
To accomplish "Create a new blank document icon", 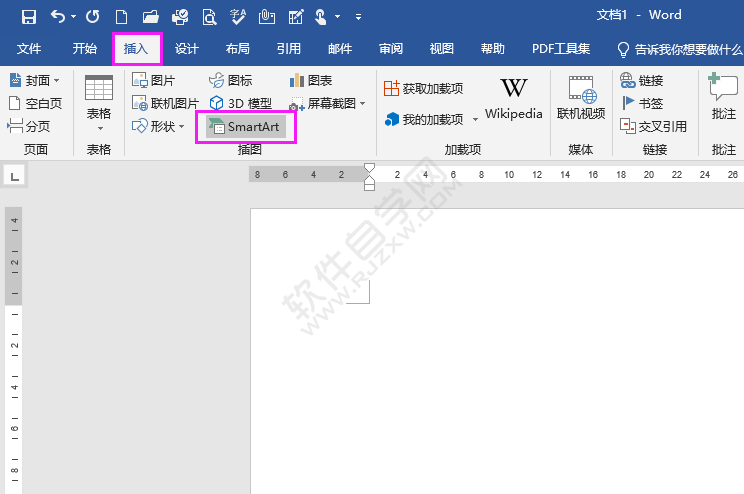I will click(x=121, y=17).
